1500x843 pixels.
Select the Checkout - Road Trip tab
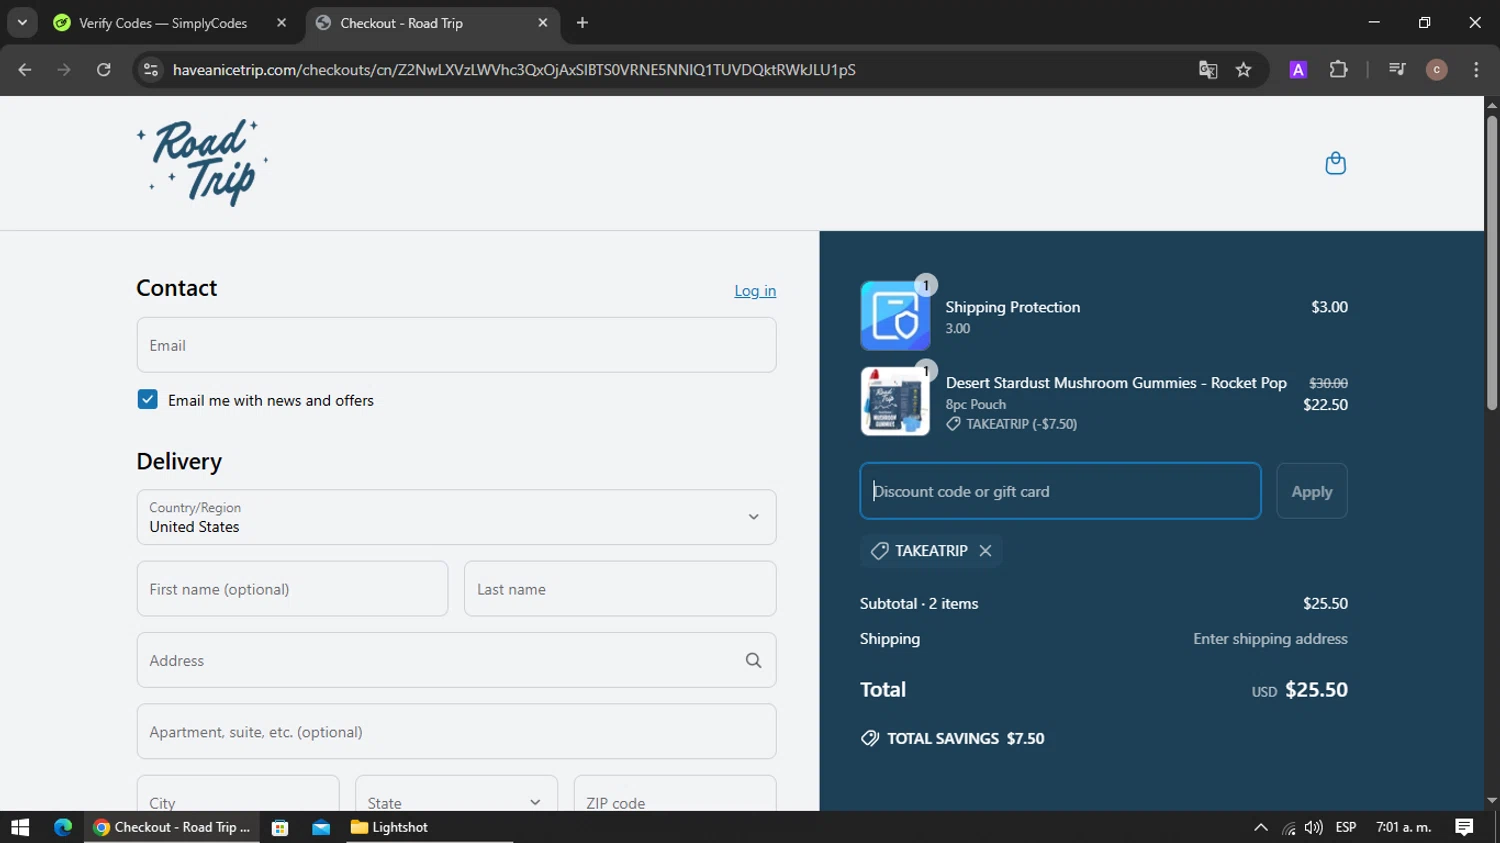(433, 23)
